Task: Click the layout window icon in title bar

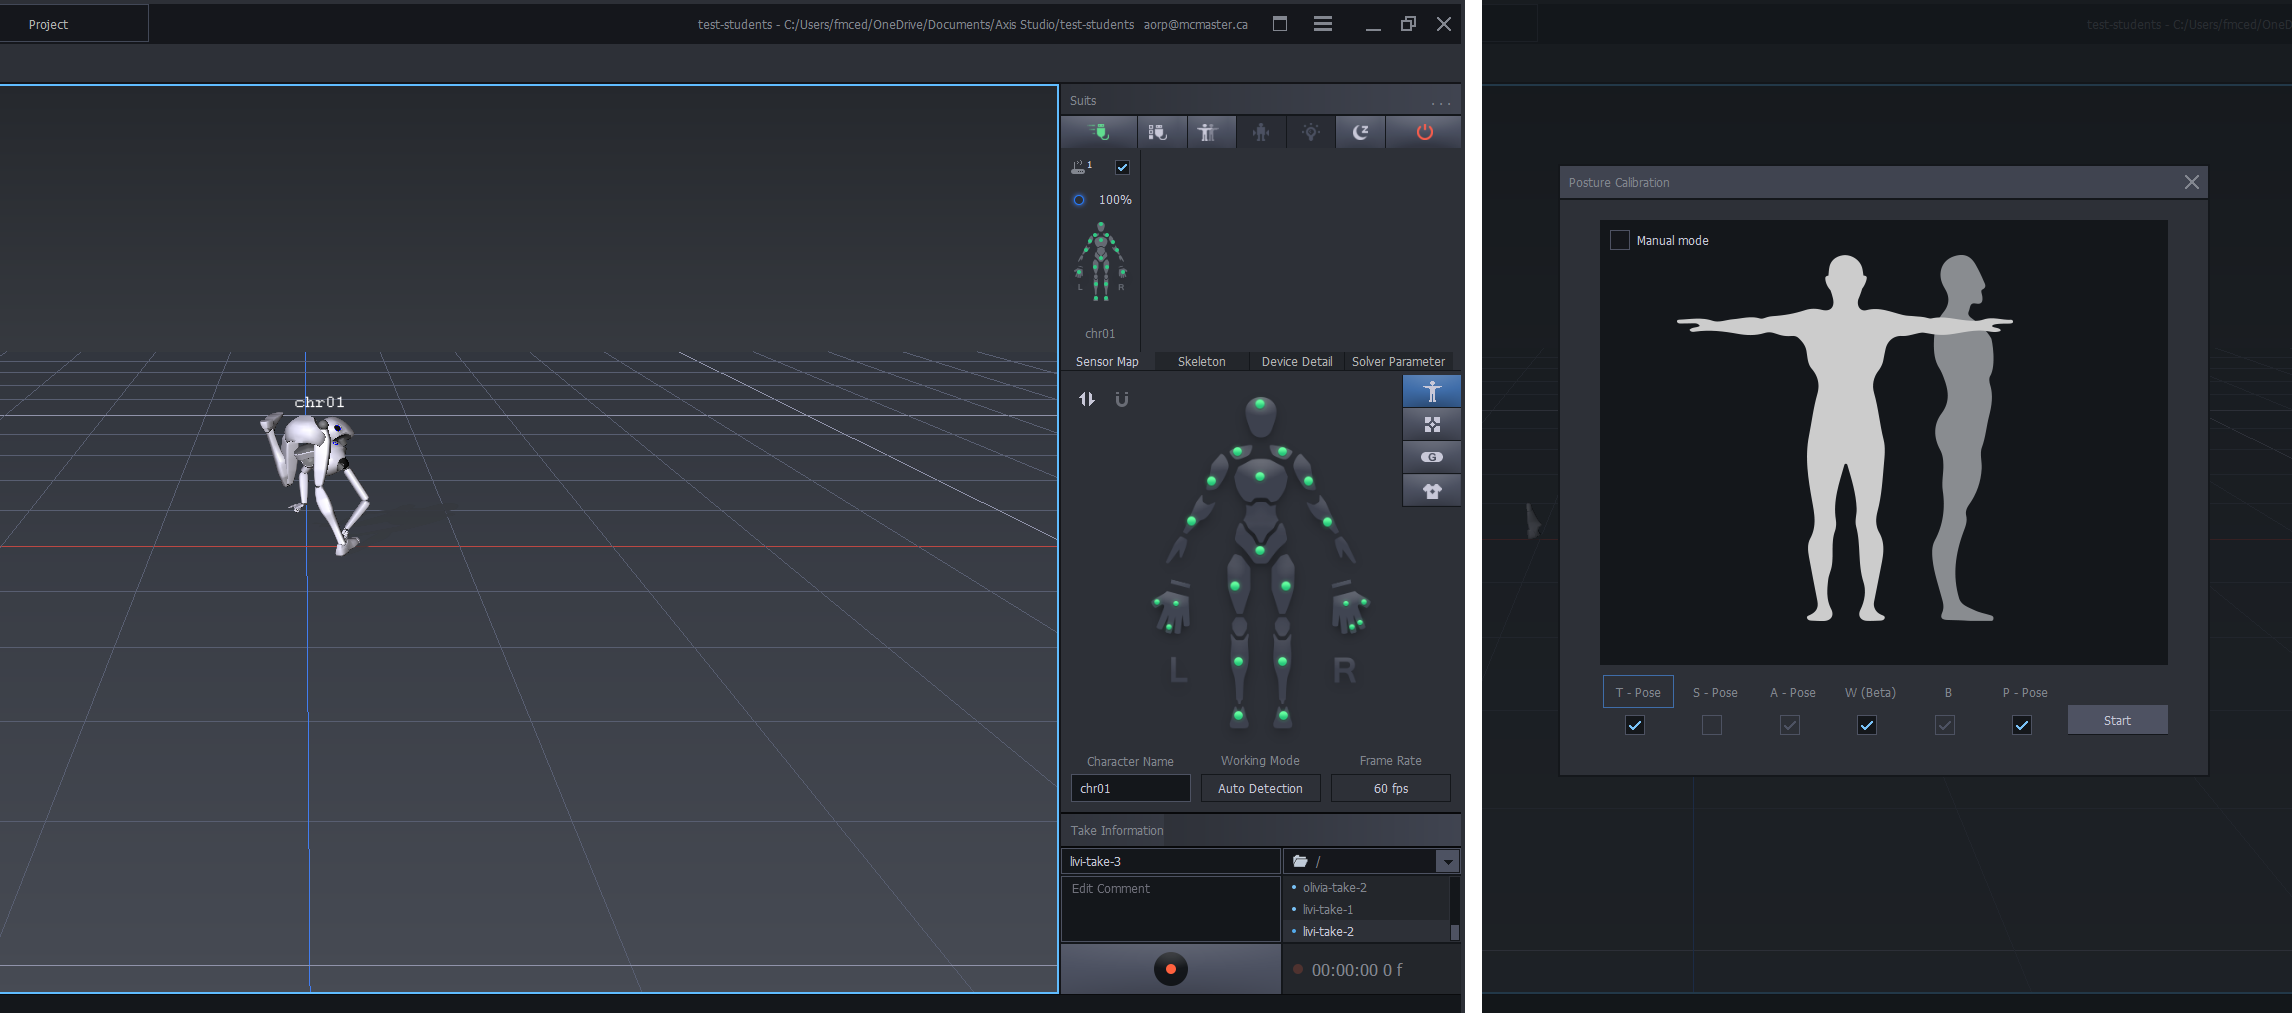Action: 1279,24
